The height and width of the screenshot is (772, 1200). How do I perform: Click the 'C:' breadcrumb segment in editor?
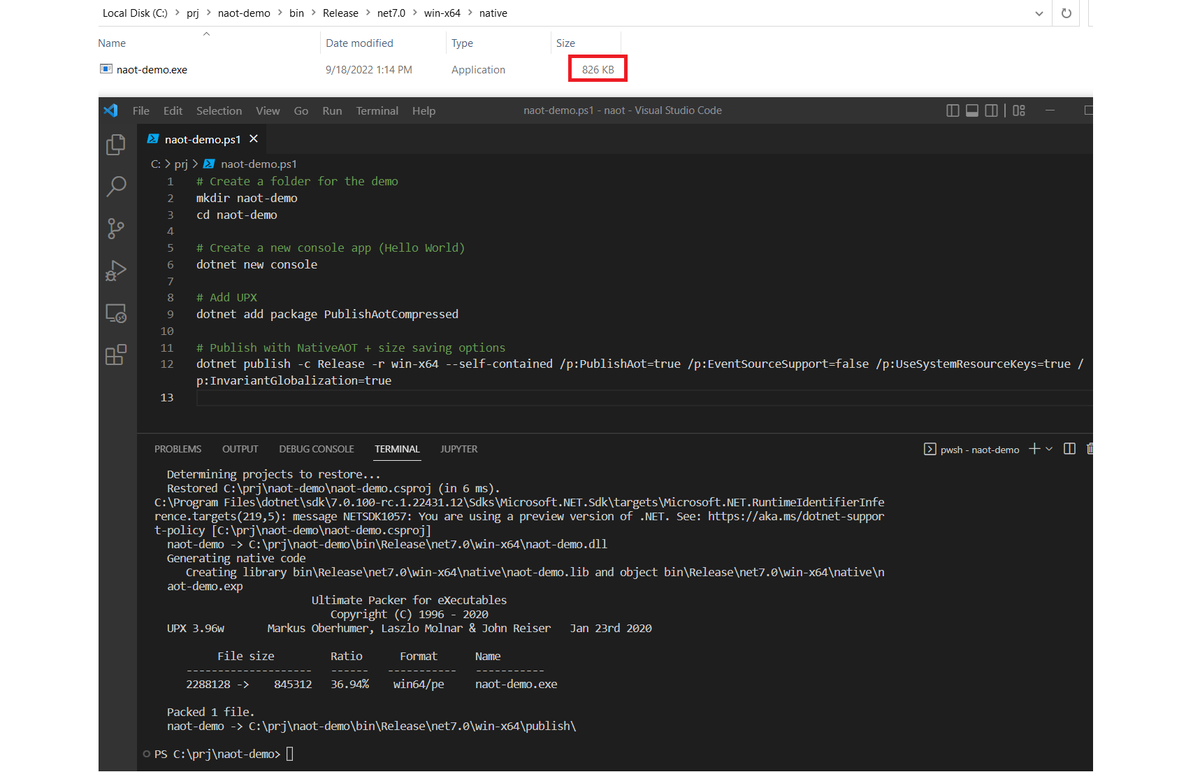pyautogui.click(x=156, y=164)
